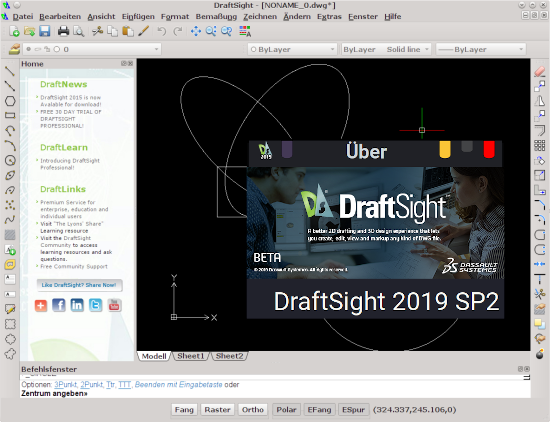Select the Polygon tool
Image resolution: width=550 pixels, height=422 pixels.
point(10,101)
